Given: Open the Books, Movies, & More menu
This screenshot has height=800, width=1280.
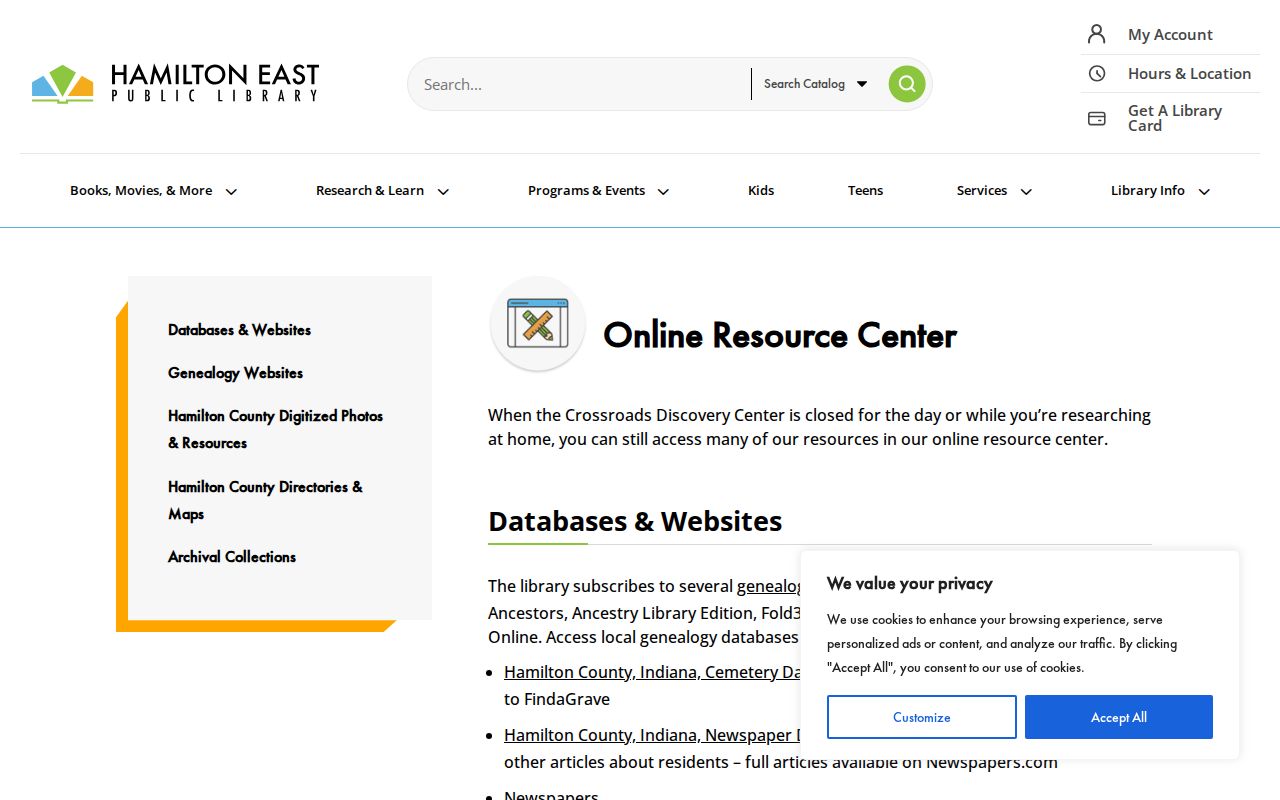Looking at the screenshot, I should coord(141,190).
